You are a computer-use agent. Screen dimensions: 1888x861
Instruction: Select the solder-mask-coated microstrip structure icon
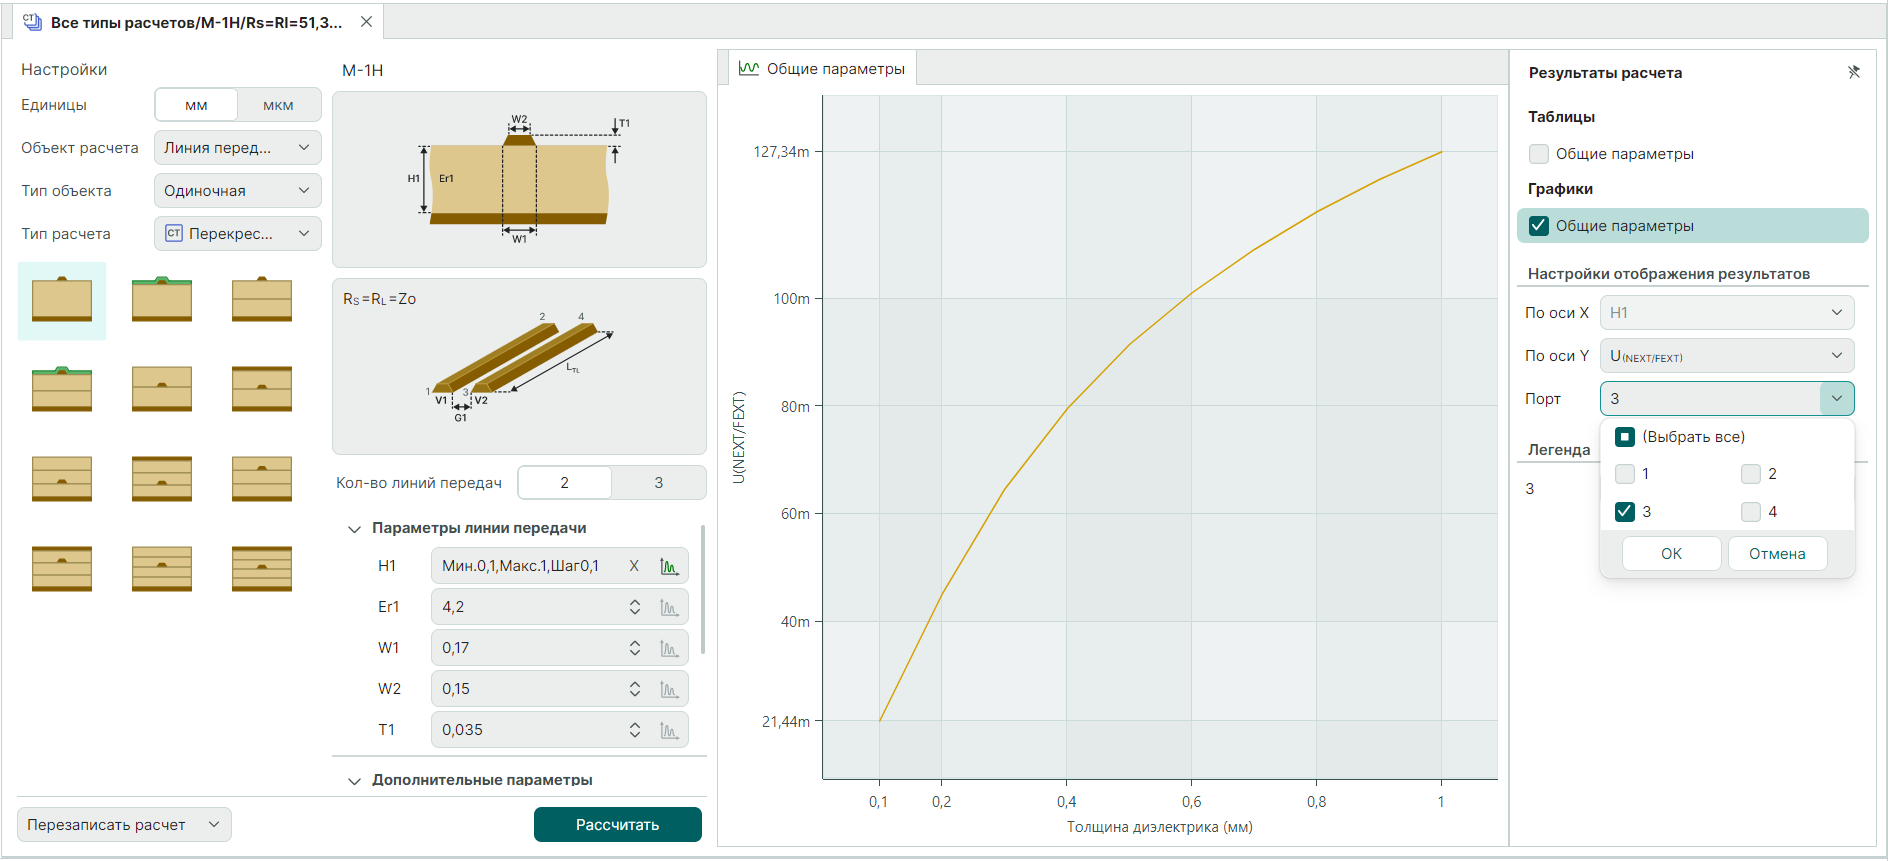[x=162, y=300]
